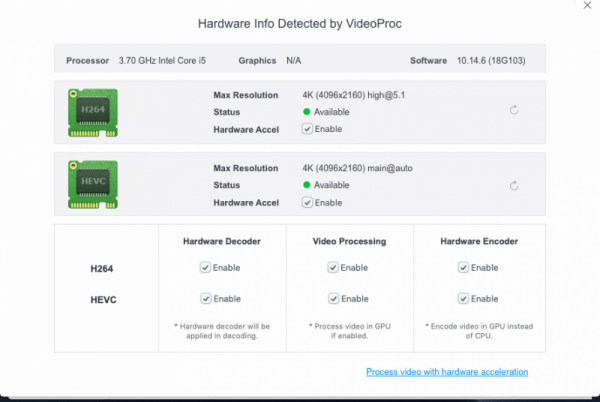Toggle H264 Hardware Accel Enable checkbox
The image size is (600, 402).
(307, 129)
